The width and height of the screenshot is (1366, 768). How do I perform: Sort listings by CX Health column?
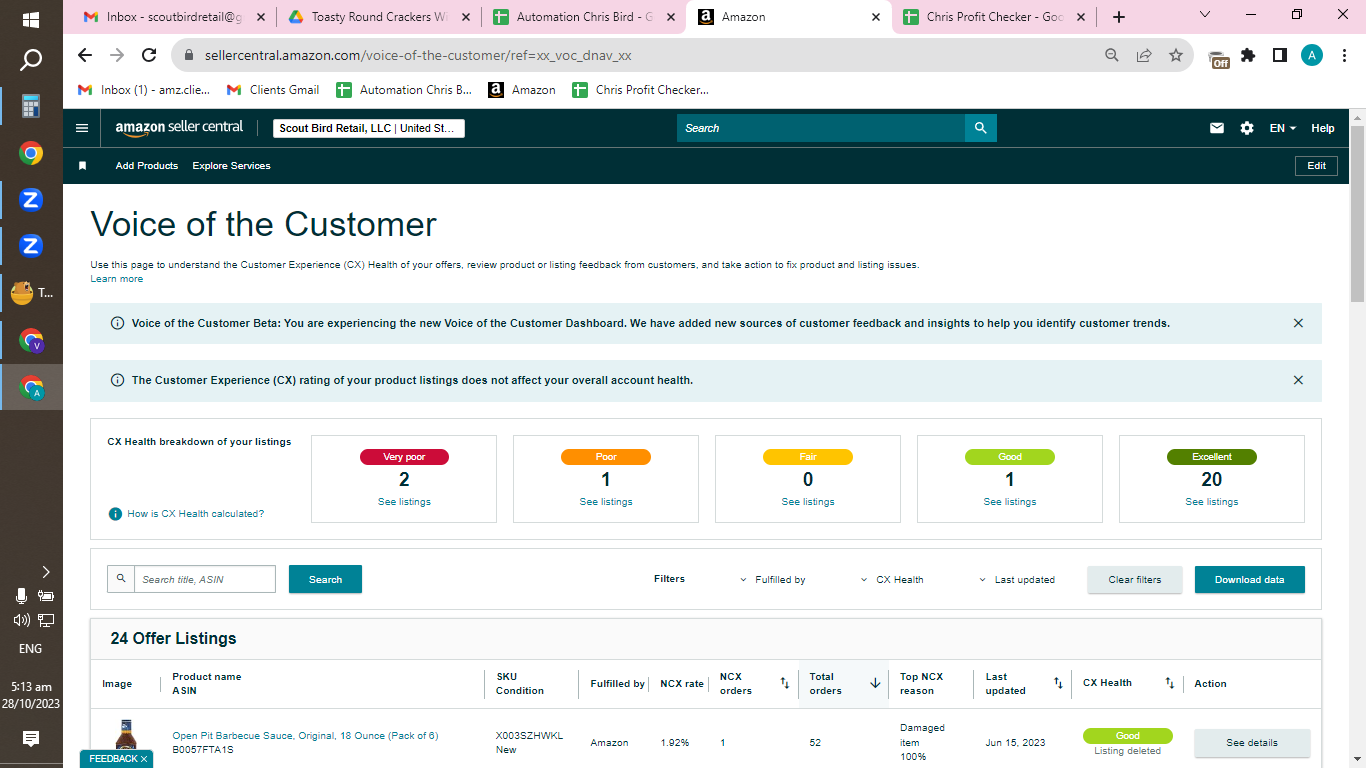point(1169,684)
